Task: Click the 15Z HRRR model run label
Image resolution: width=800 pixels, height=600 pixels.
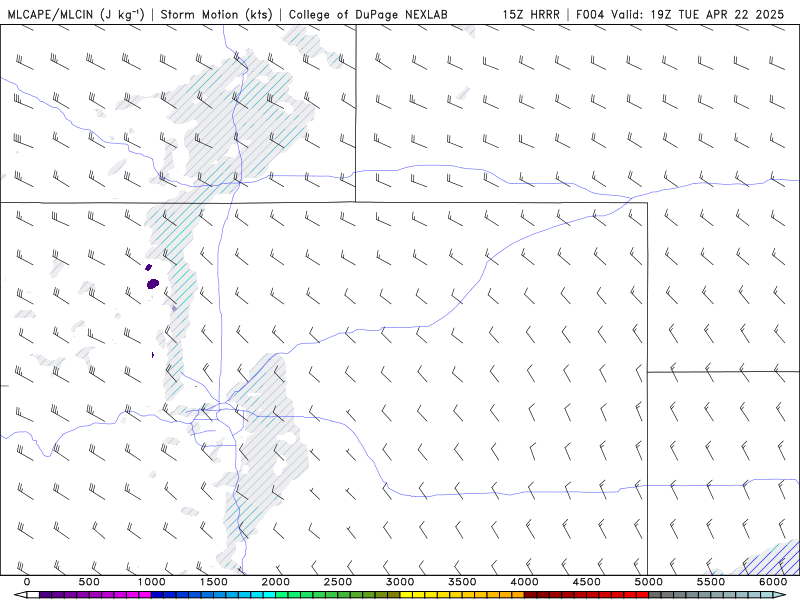Action: (x=531, y=14)
